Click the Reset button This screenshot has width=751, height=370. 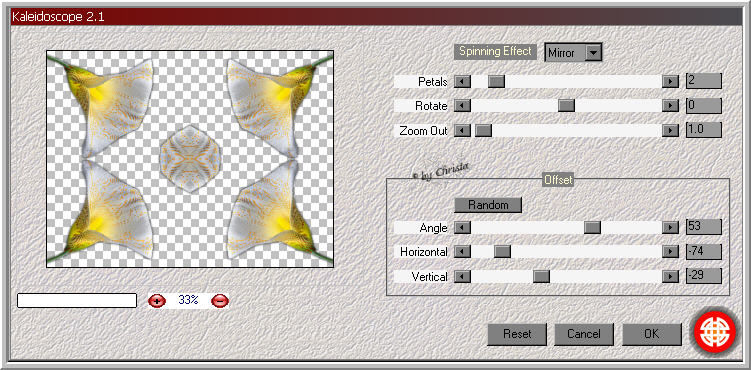(x=517, y=334)
